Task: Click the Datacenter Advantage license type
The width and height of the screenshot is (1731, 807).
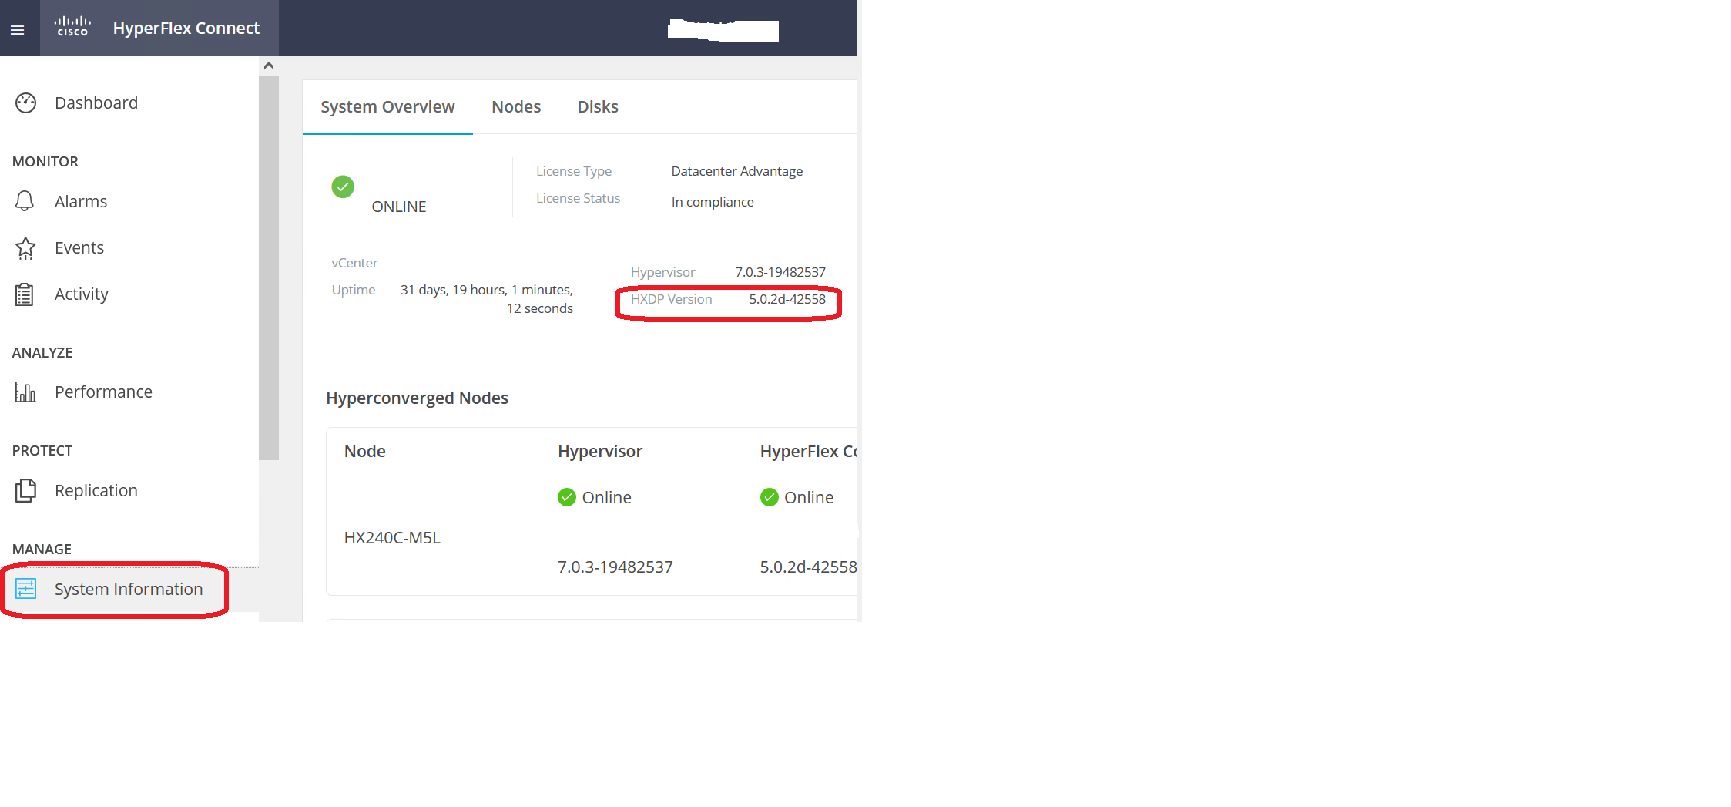Action: click(x=737, y=171)
